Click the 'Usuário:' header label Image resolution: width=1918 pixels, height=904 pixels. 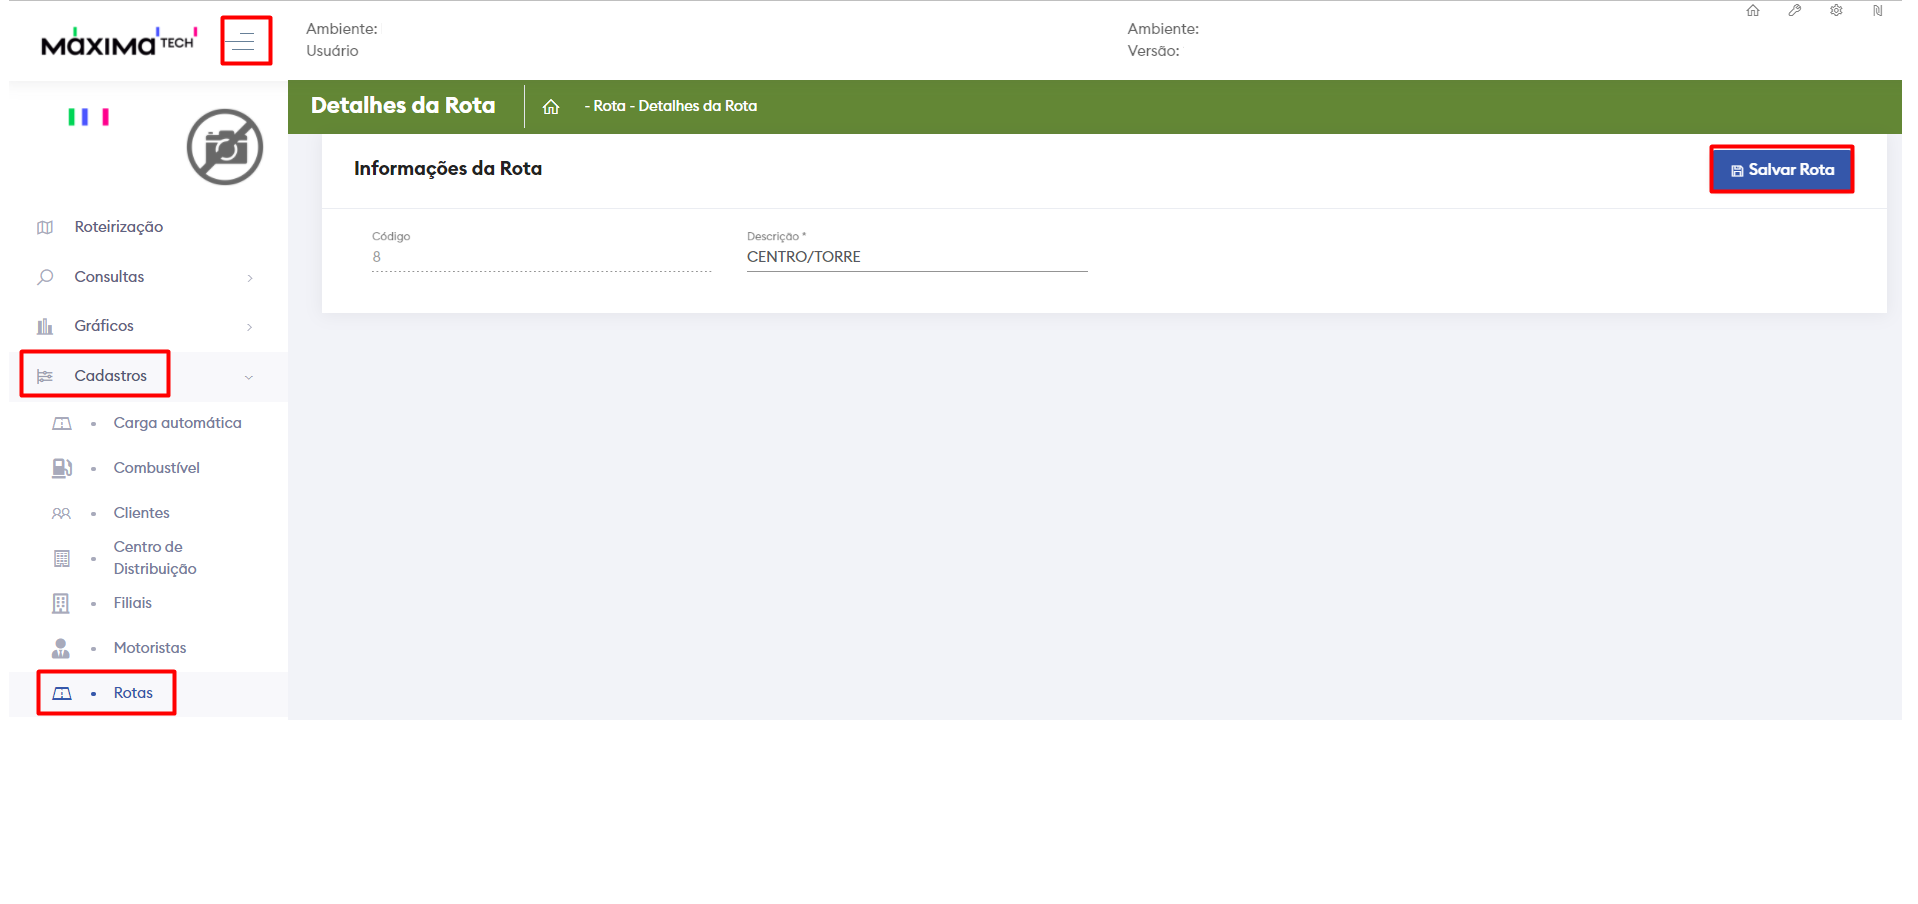(x=332, y=51)
